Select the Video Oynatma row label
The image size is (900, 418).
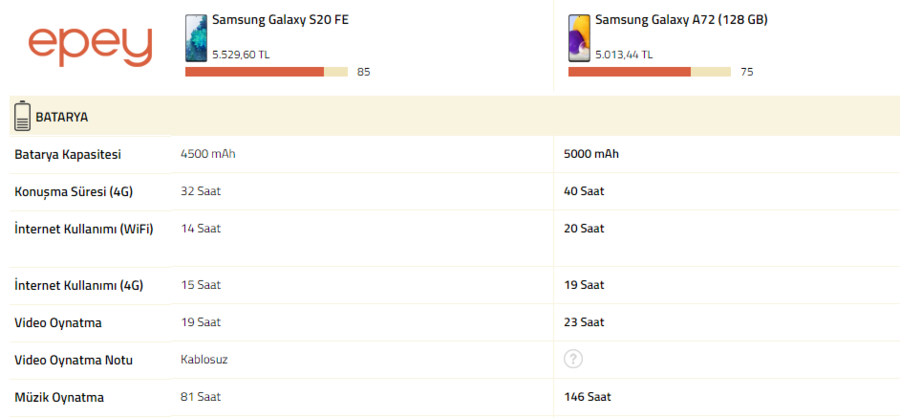coord(58,323)
